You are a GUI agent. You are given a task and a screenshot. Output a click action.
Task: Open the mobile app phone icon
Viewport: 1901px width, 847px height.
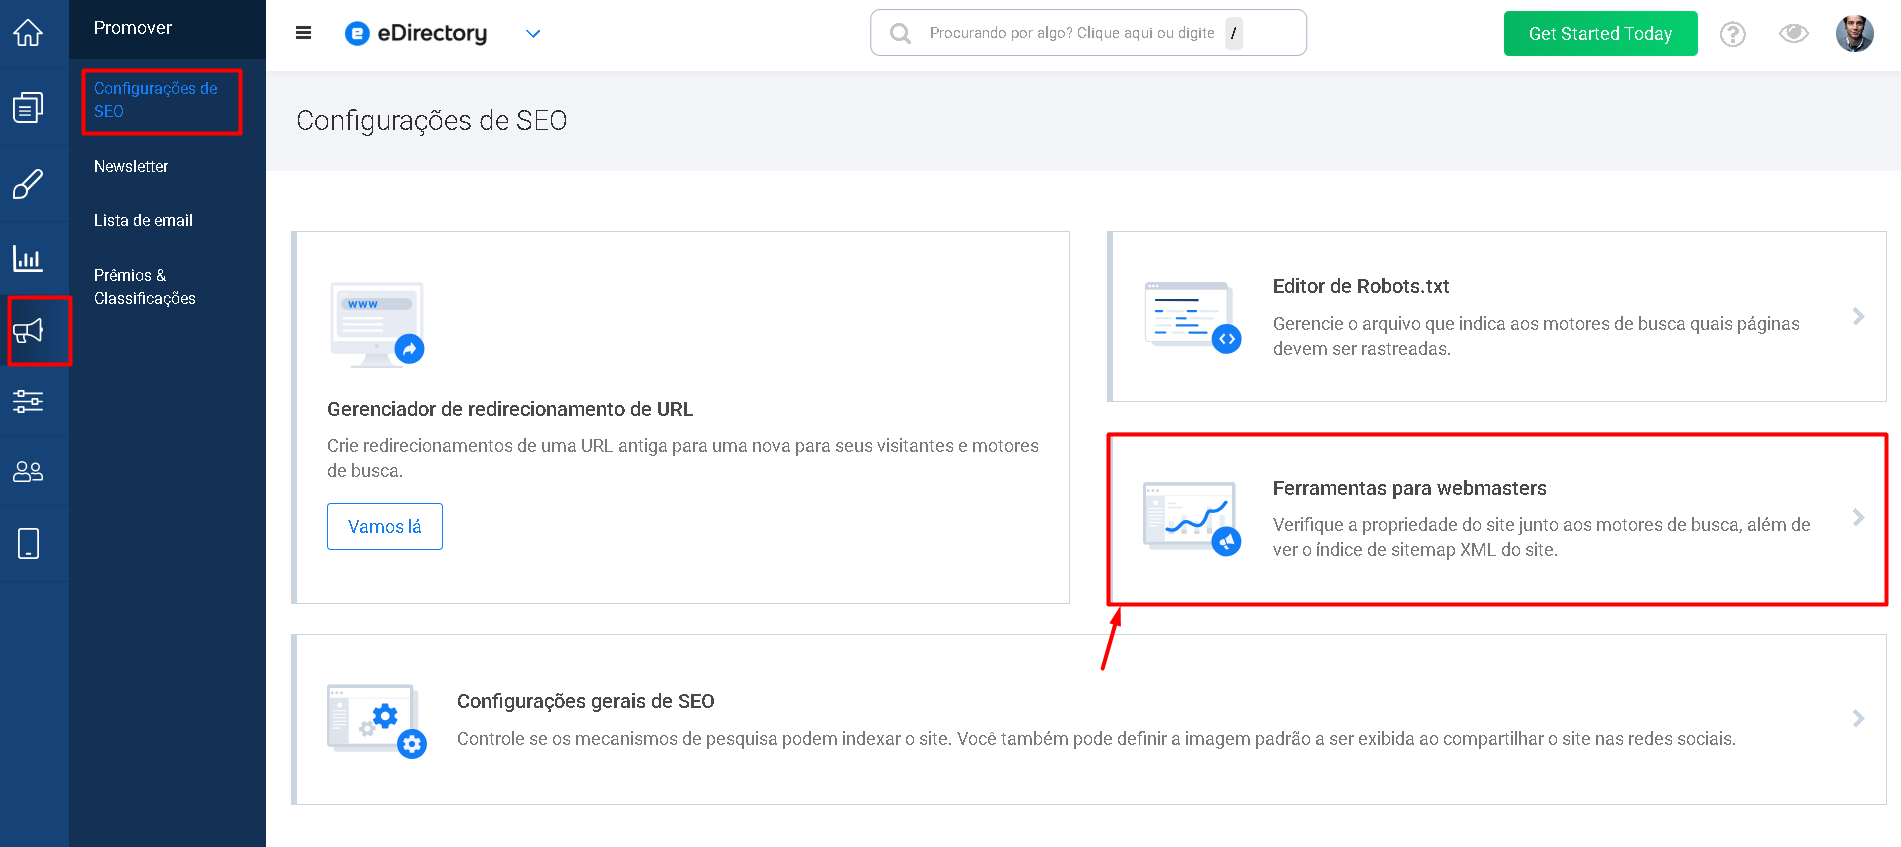28,543
